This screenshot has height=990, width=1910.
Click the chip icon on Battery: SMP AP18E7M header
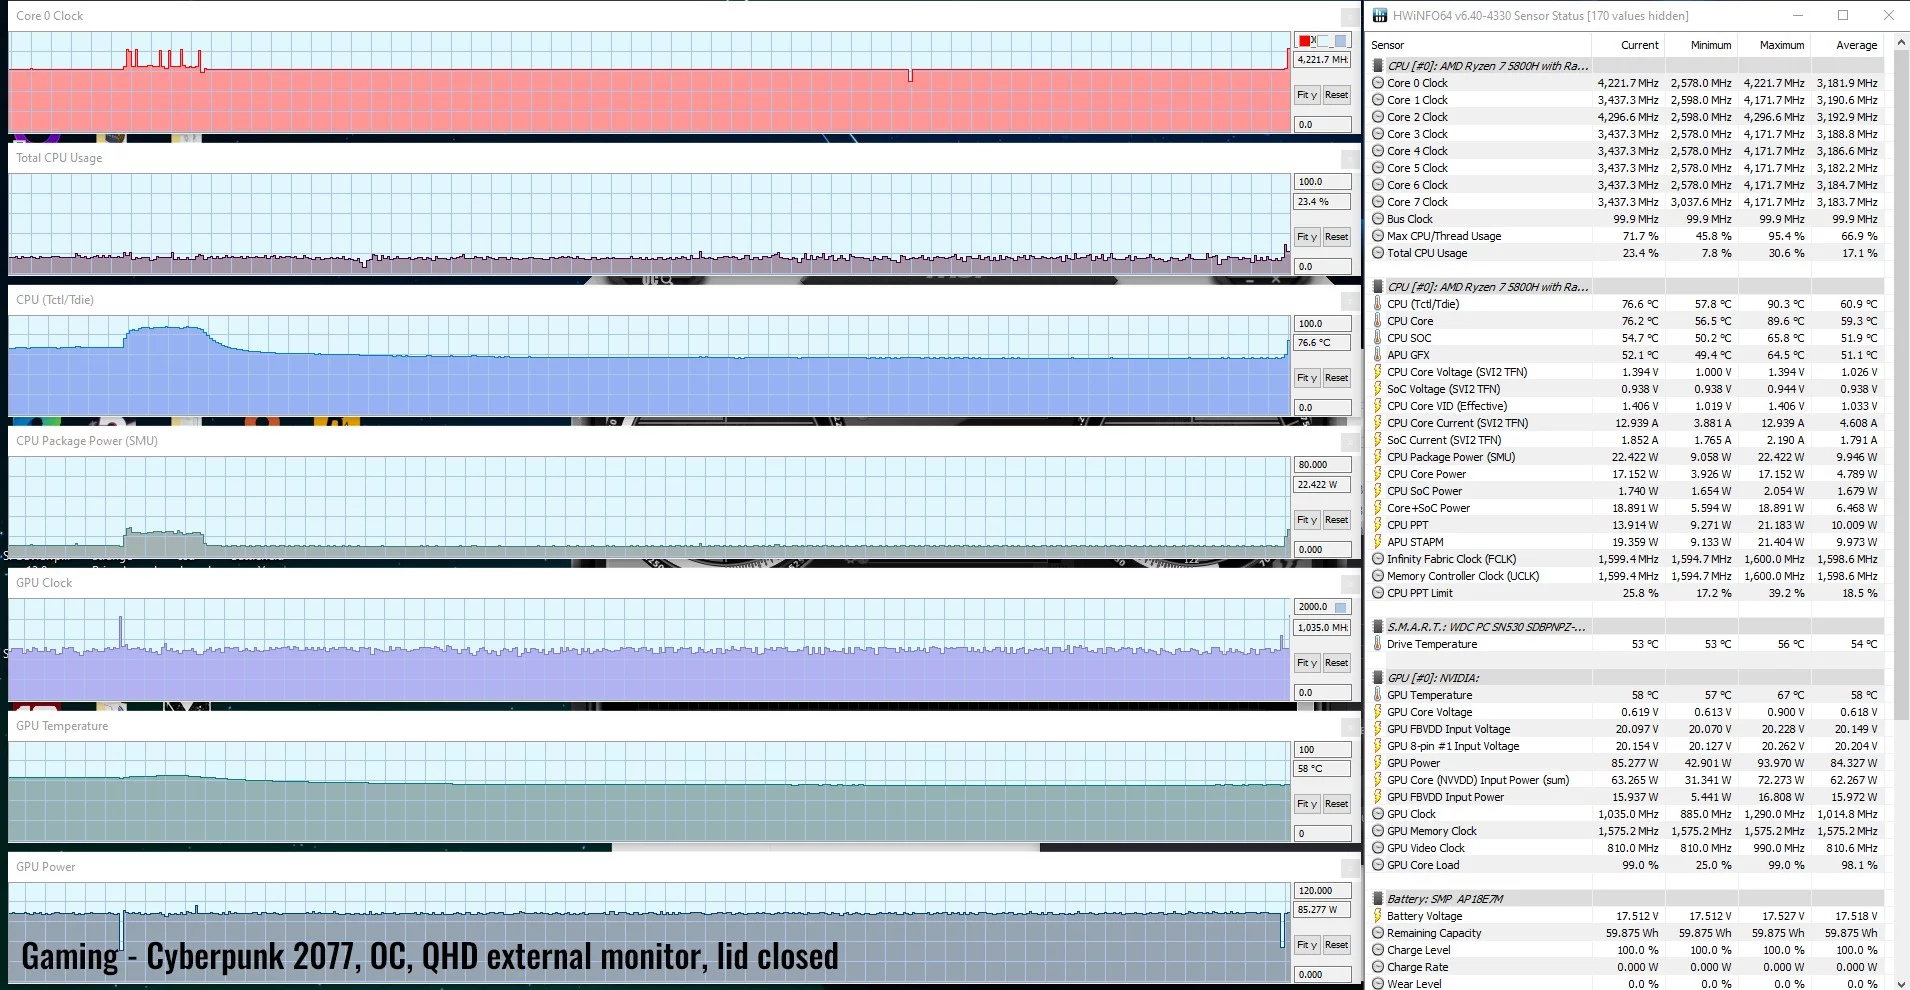(x=1378, y=899)
